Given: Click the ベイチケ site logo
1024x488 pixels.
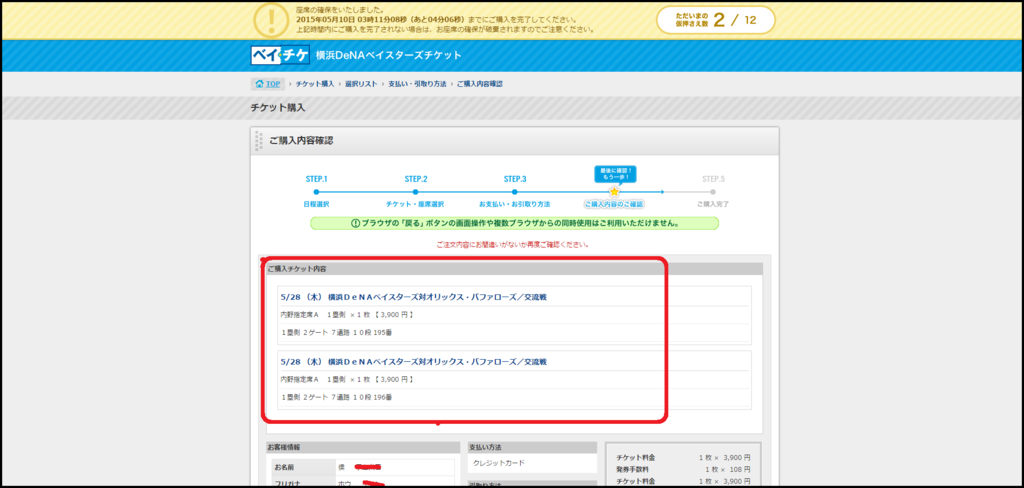Looking at the screenshot, I should coord(280,55).
